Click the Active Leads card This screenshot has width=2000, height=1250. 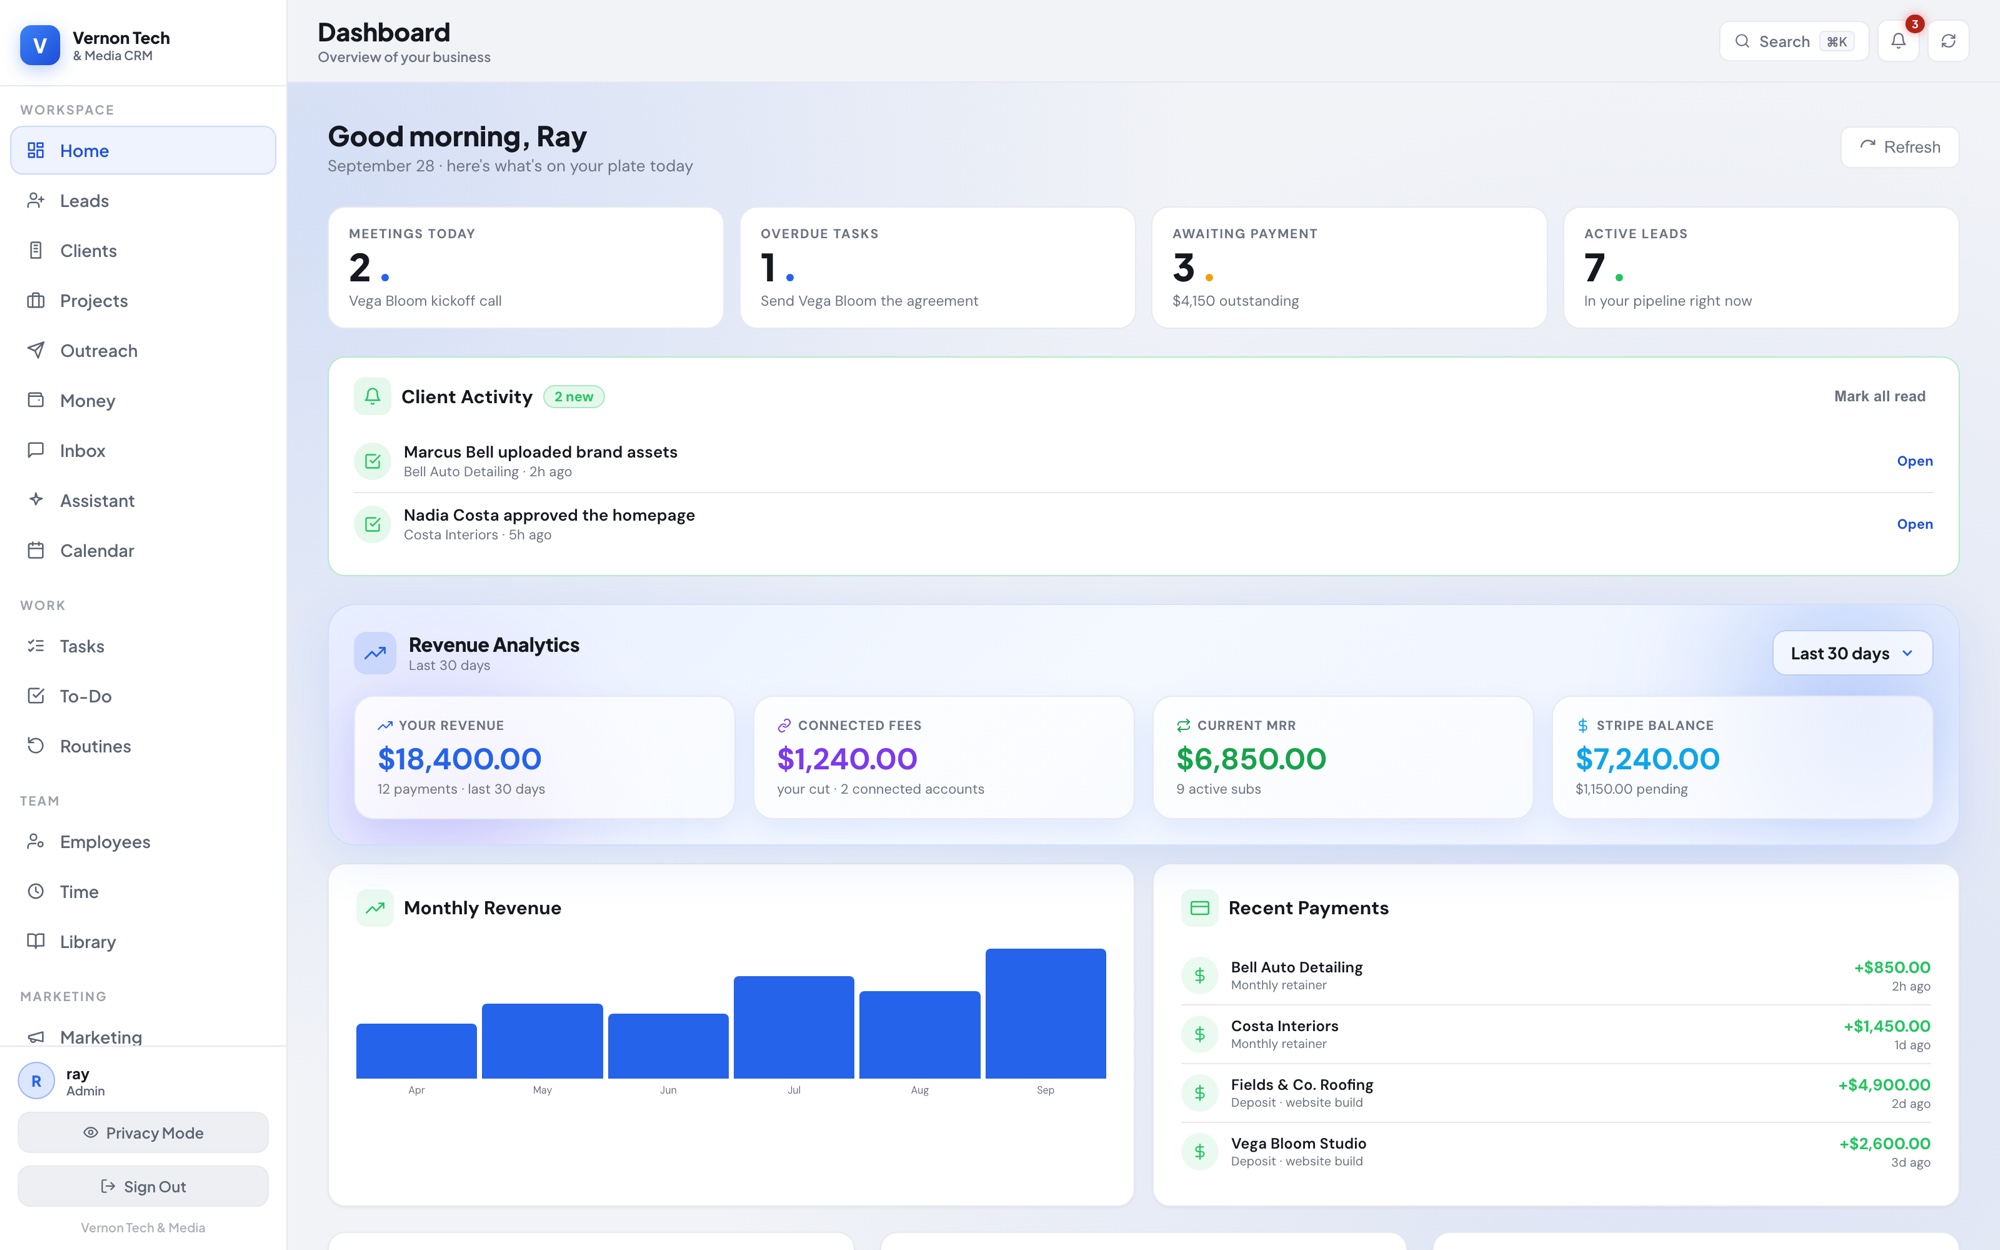pos(1760,267)
